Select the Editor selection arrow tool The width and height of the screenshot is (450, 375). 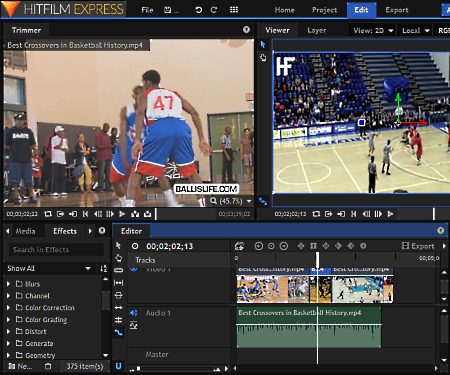pyautogui.click(x=118, y=246)
